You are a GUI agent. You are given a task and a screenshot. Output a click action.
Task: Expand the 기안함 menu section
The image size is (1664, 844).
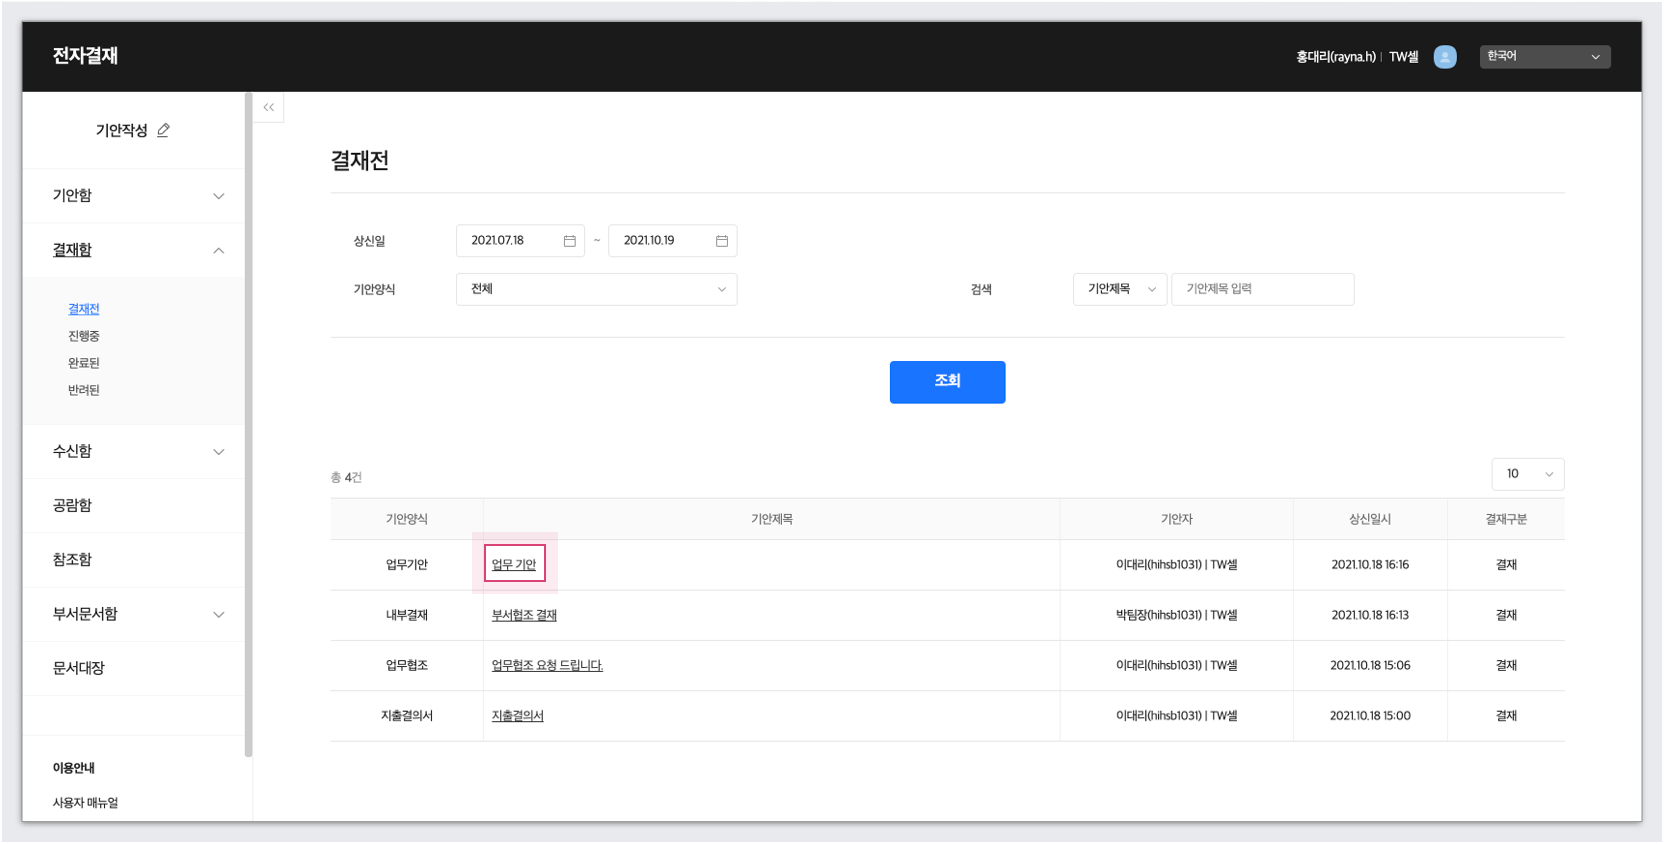(218, 196)
